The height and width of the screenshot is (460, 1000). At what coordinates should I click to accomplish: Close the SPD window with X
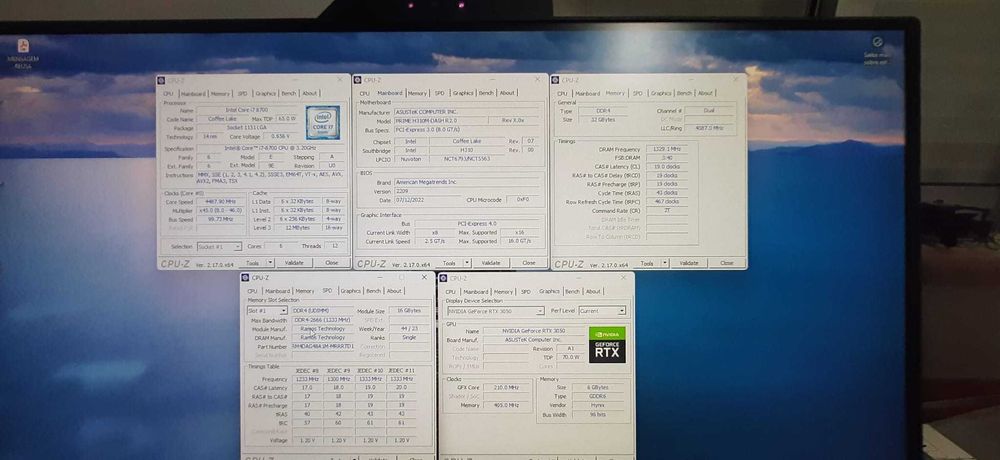pyautogui.click(x=424, y=278)
